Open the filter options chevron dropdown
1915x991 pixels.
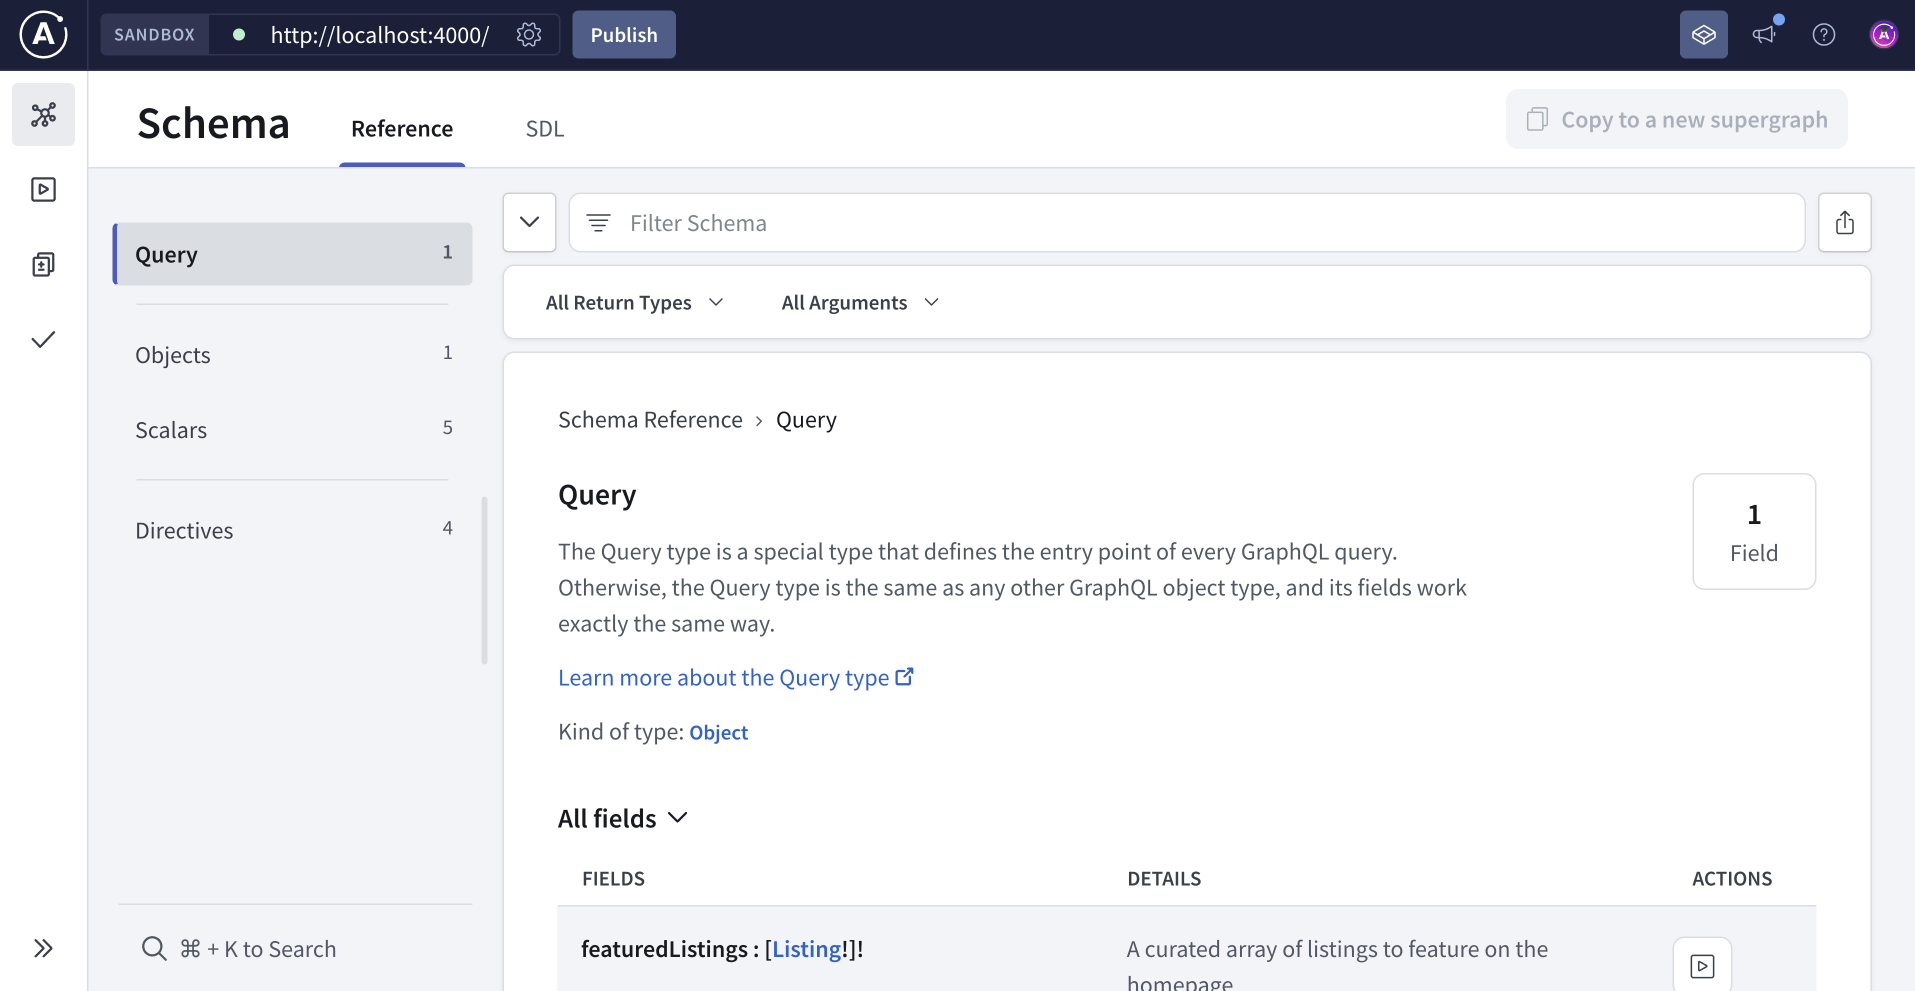click(x=528, y=222)
